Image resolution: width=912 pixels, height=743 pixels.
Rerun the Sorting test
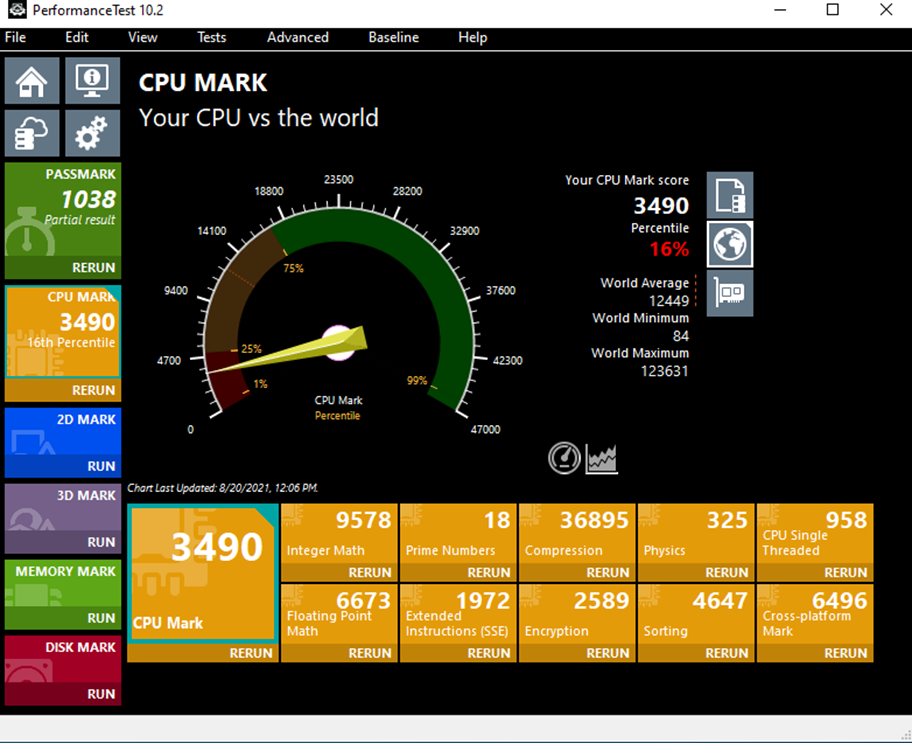pos(696,653)
